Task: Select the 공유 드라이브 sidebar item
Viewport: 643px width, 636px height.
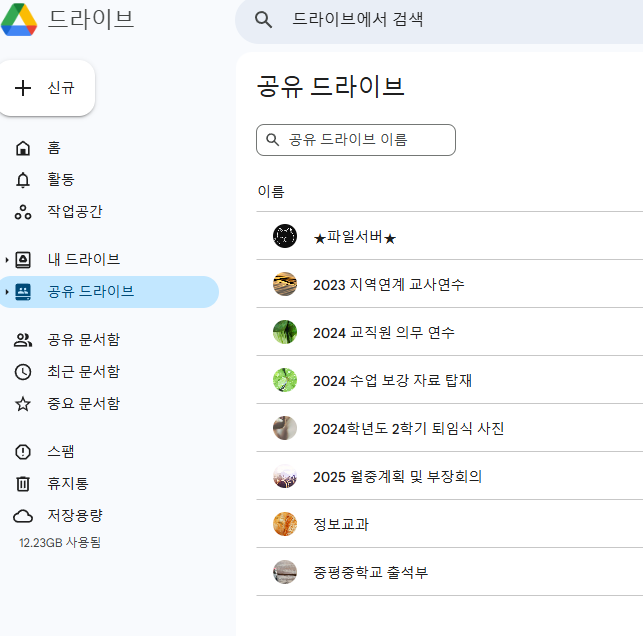Action: [107, 292]
